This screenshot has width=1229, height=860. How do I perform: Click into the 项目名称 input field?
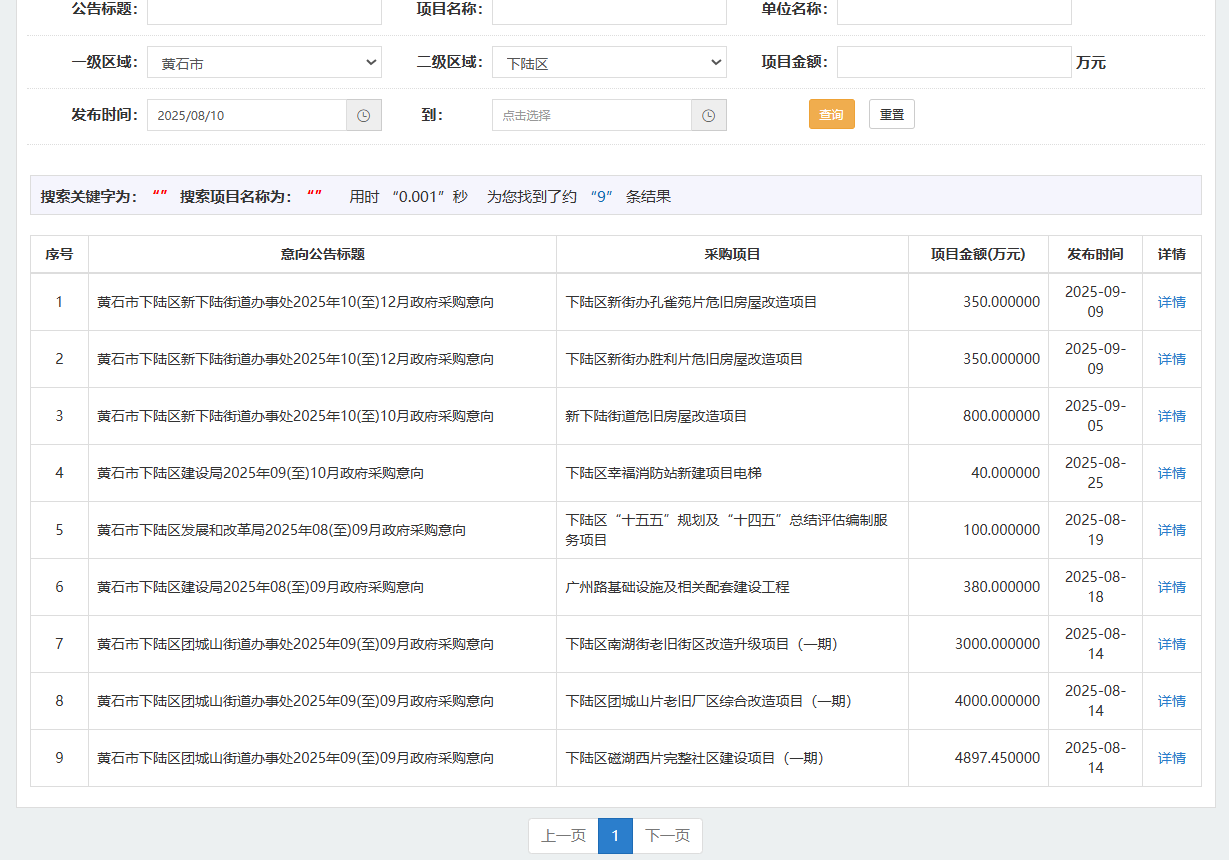pos(608,10)
